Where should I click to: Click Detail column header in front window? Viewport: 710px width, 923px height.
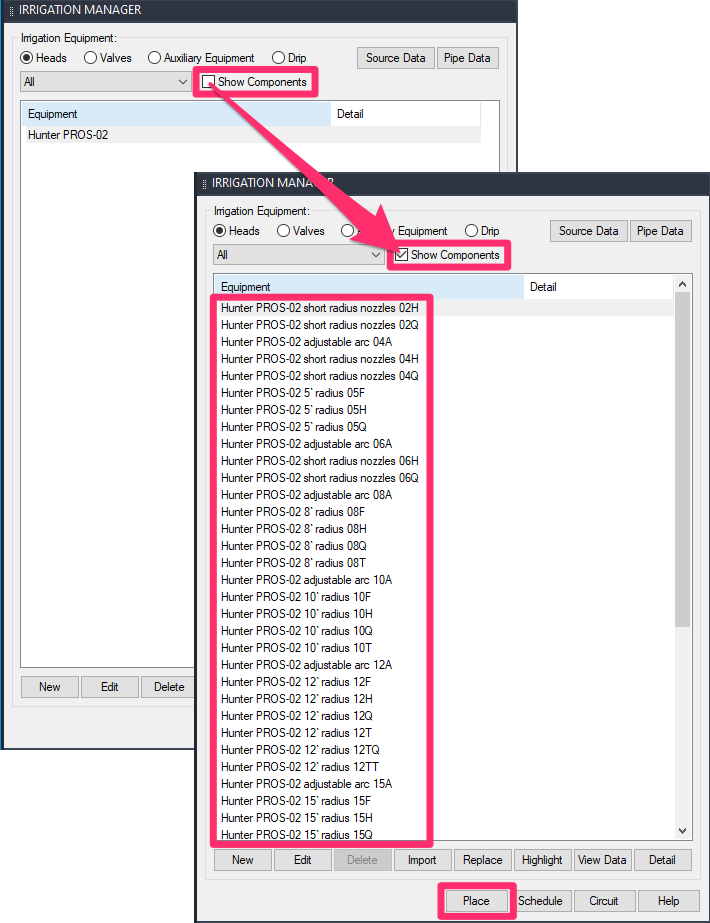coord(599,287)
